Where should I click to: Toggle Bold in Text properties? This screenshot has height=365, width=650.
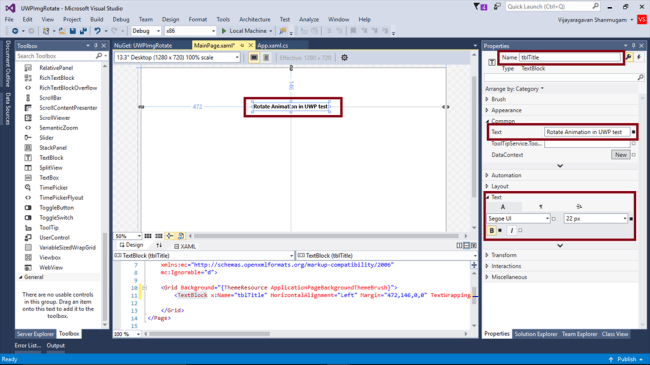pos(492,231)
